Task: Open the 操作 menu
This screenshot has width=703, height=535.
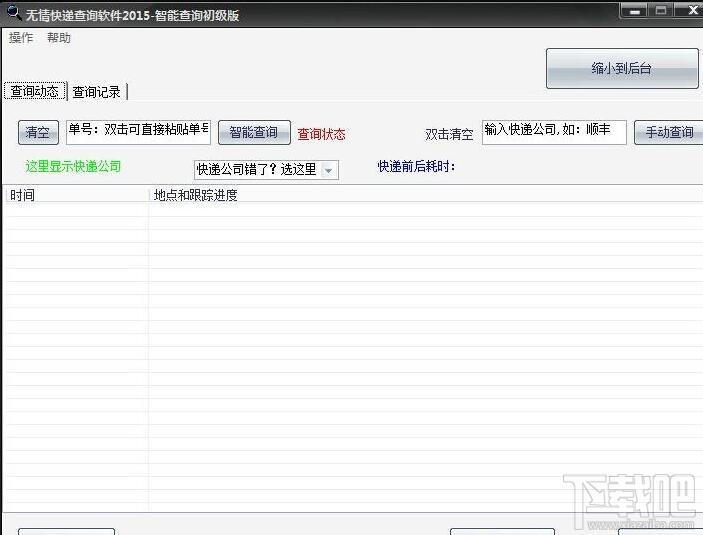Action: [21, 38]
